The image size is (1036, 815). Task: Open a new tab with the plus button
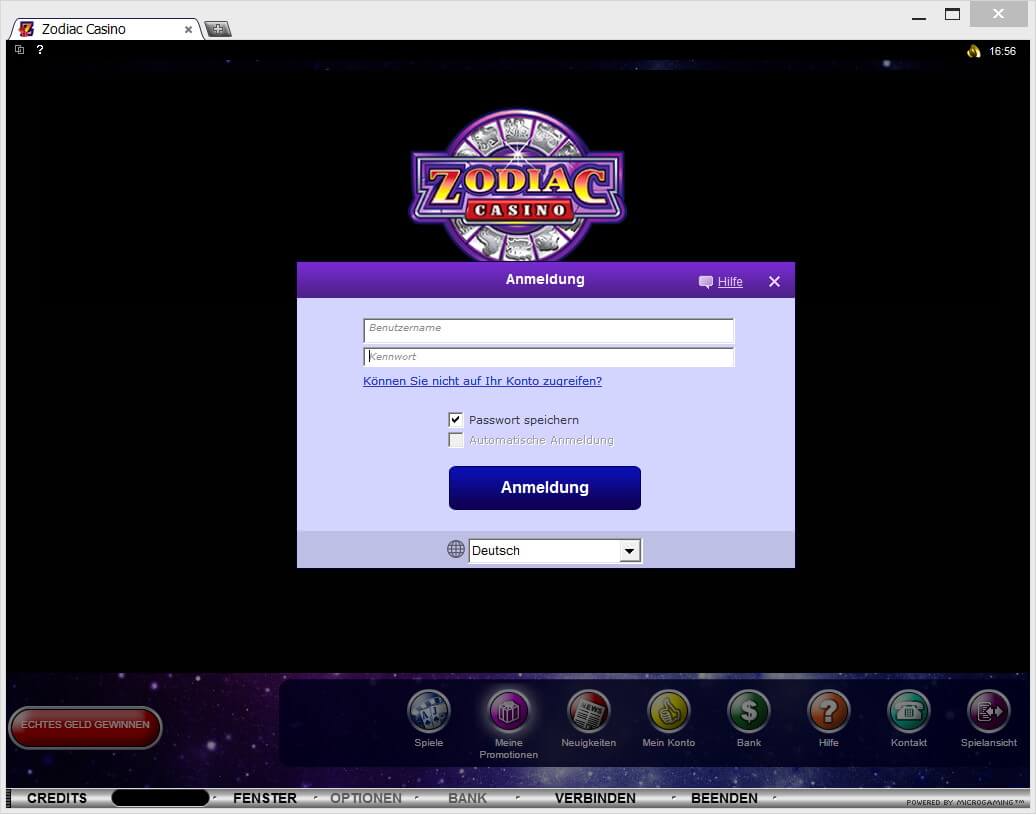[x=217, y=28]
